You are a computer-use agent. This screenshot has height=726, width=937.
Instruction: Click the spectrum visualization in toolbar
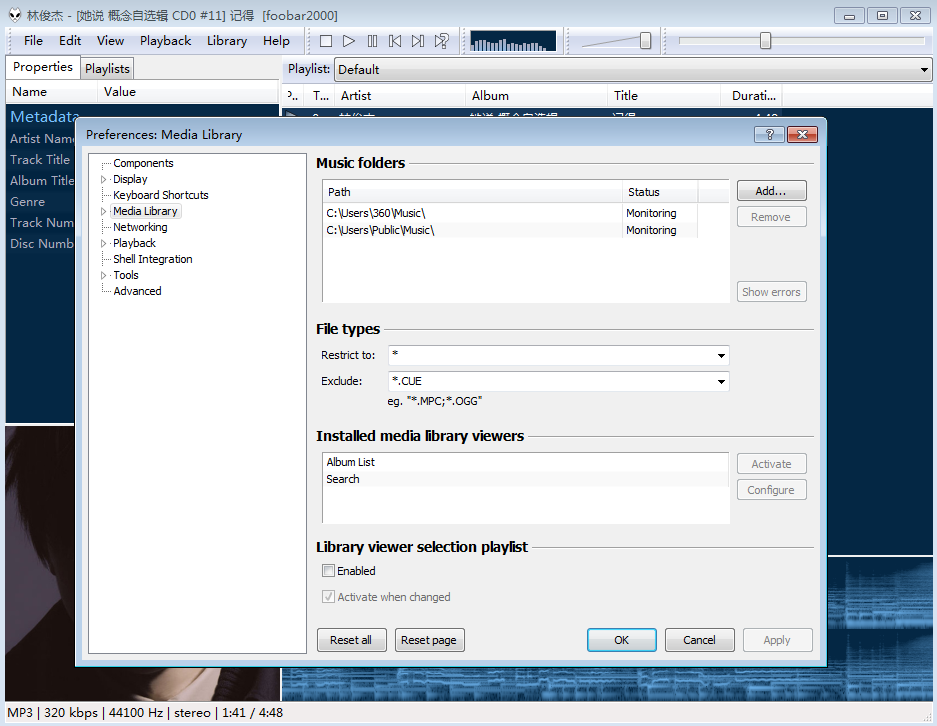point(513,41)
